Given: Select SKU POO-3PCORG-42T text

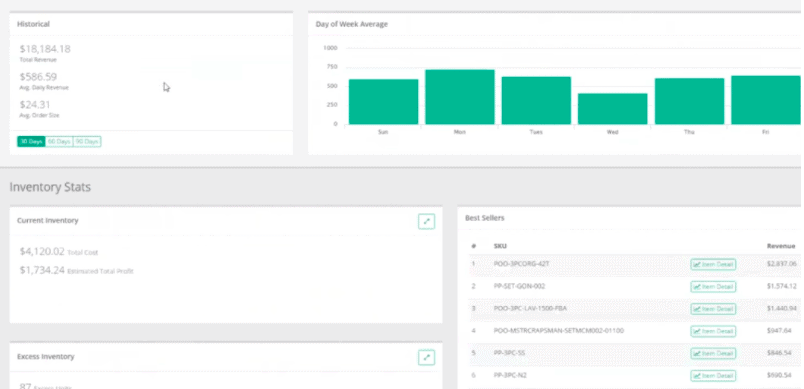Looking at the screenshot, I should 521,264.
